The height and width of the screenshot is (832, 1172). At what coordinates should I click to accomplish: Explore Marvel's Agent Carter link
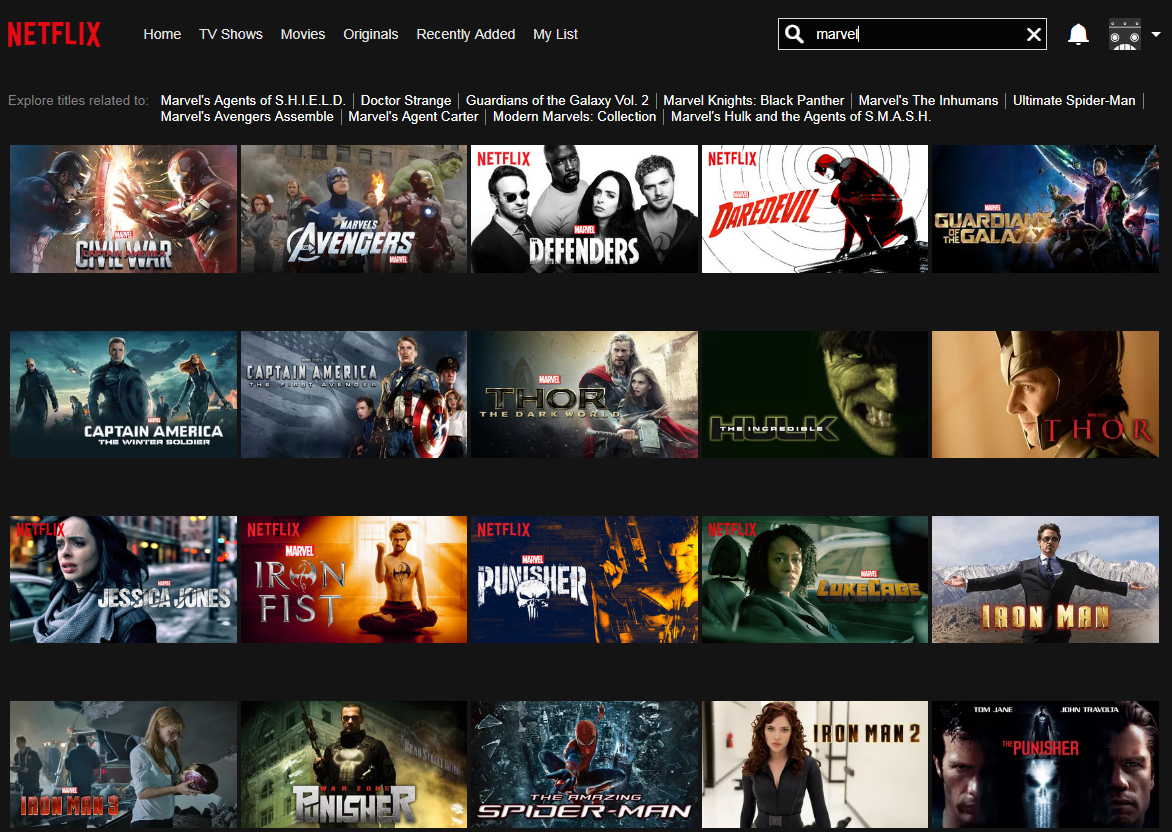point(413,117)
